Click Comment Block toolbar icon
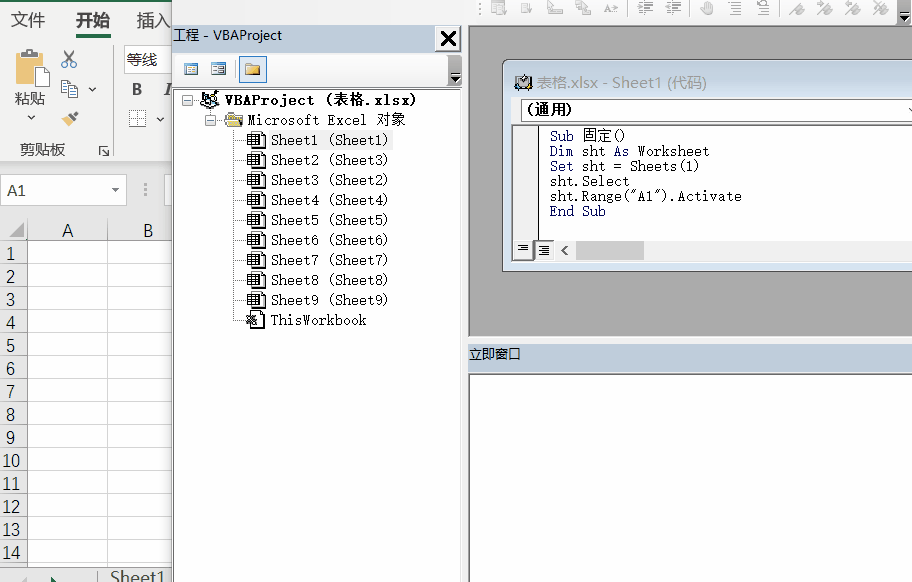The image size is (912, 582). [x=735, y=8]
